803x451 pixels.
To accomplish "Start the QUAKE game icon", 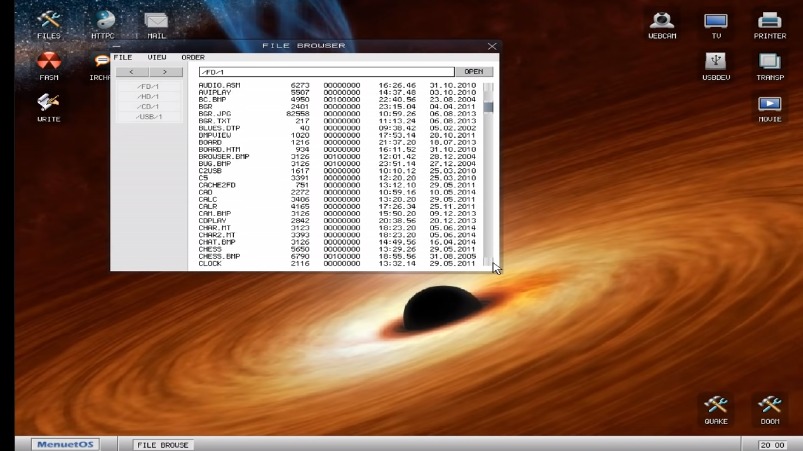I will pos(715,406).
